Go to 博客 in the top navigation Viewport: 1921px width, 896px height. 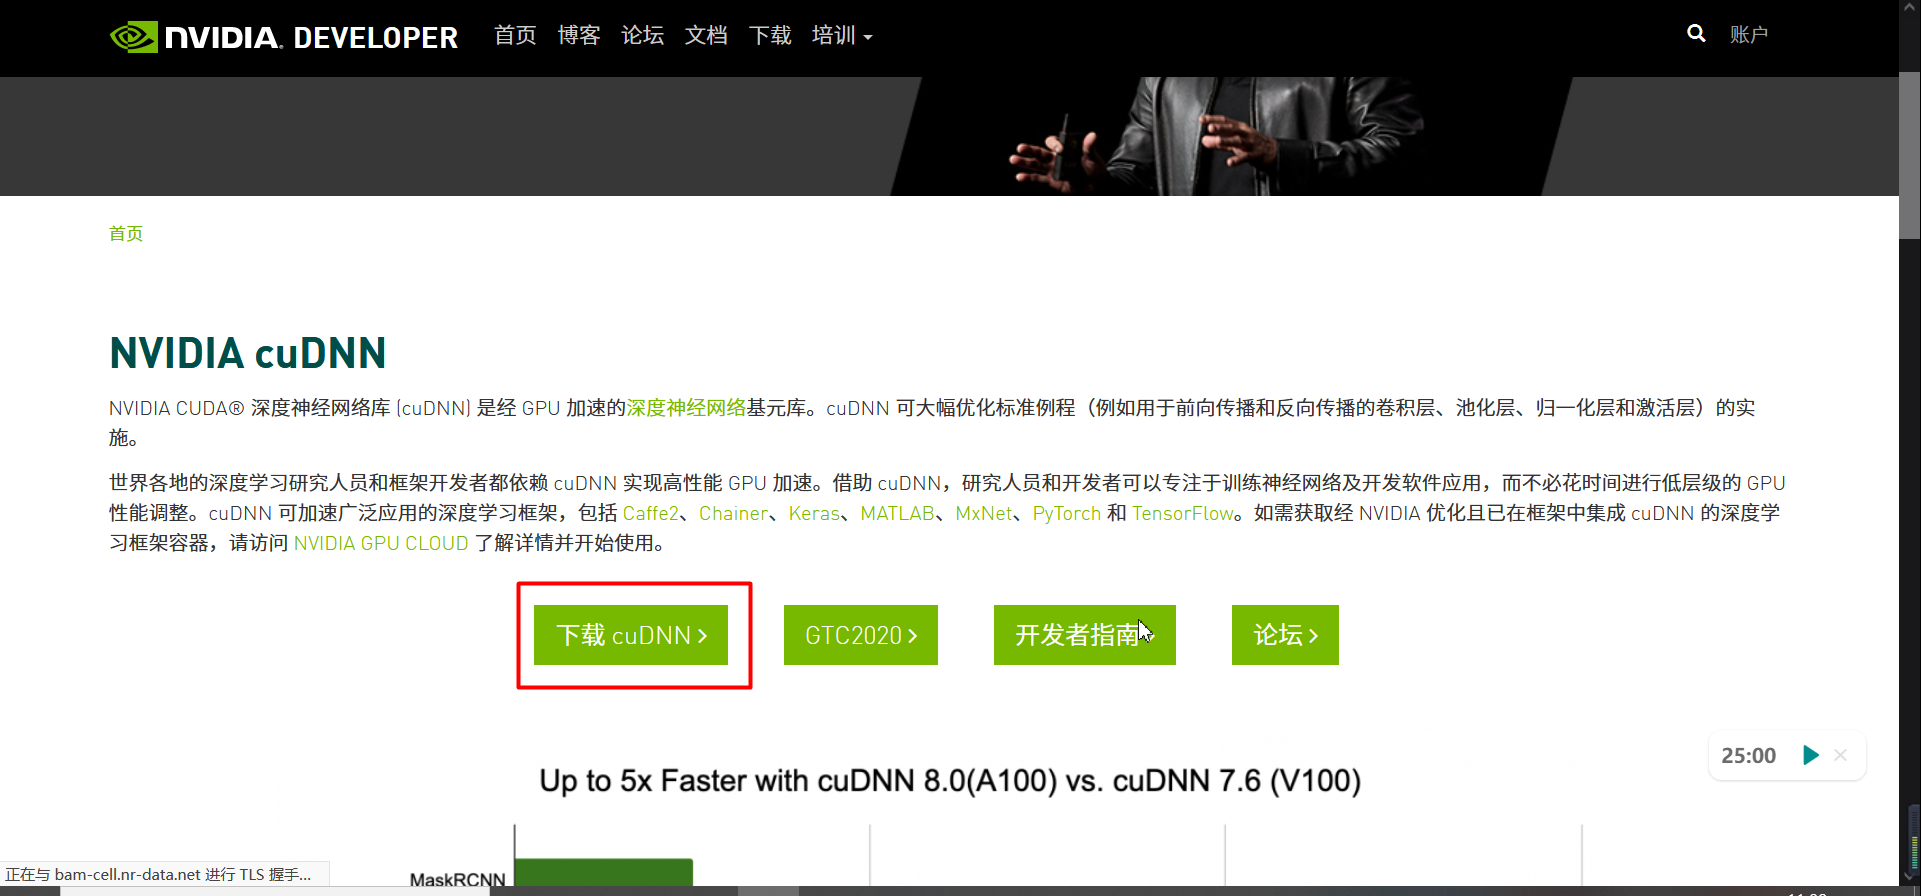click(x=579, y=36)
